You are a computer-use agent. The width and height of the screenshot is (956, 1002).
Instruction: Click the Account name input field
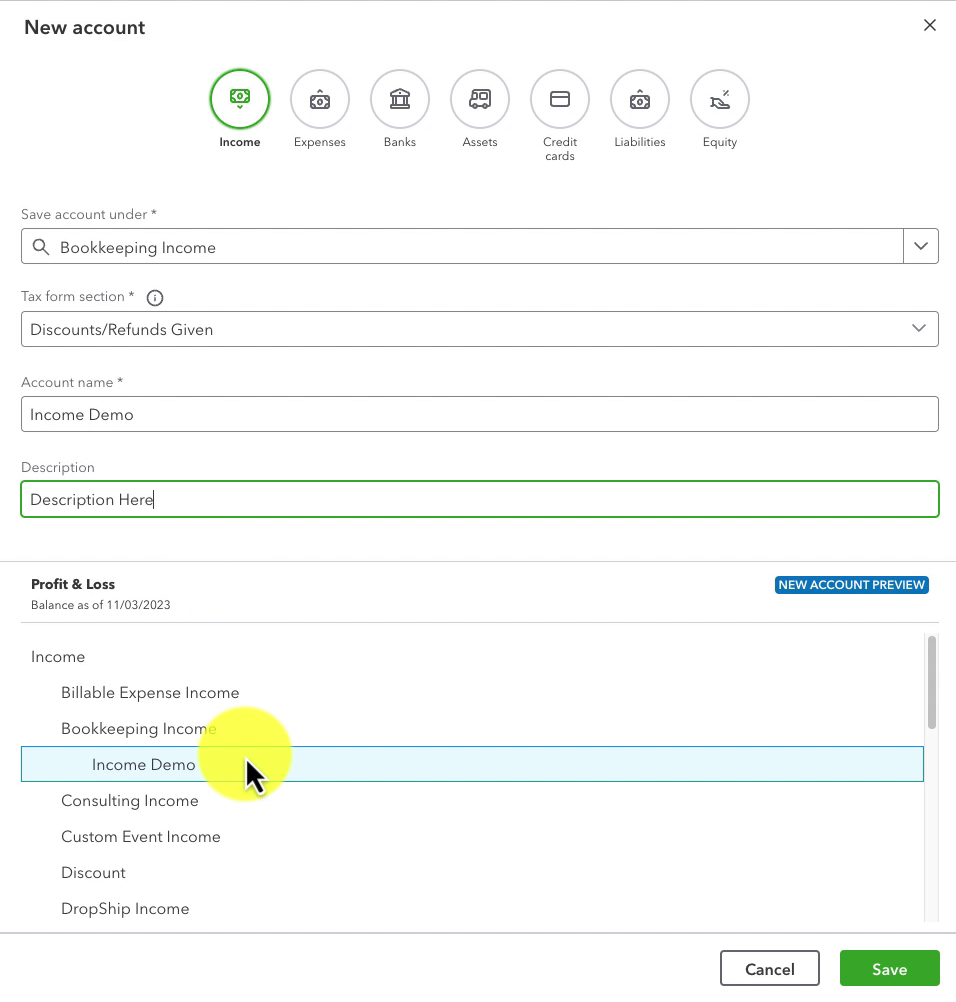480,414
